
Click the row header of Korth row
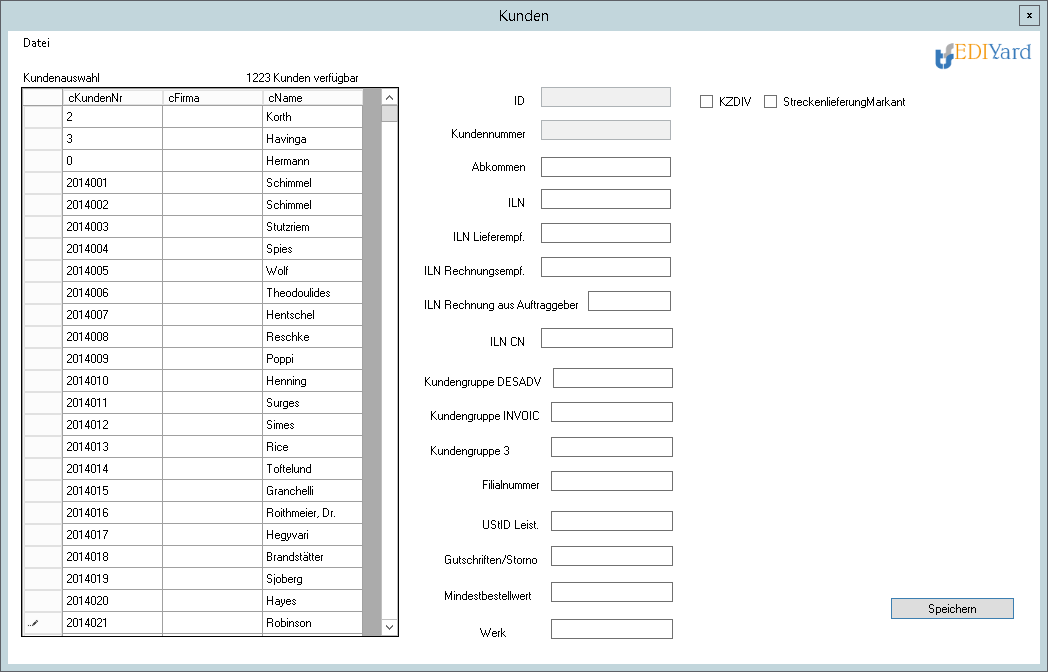[42, 117]
